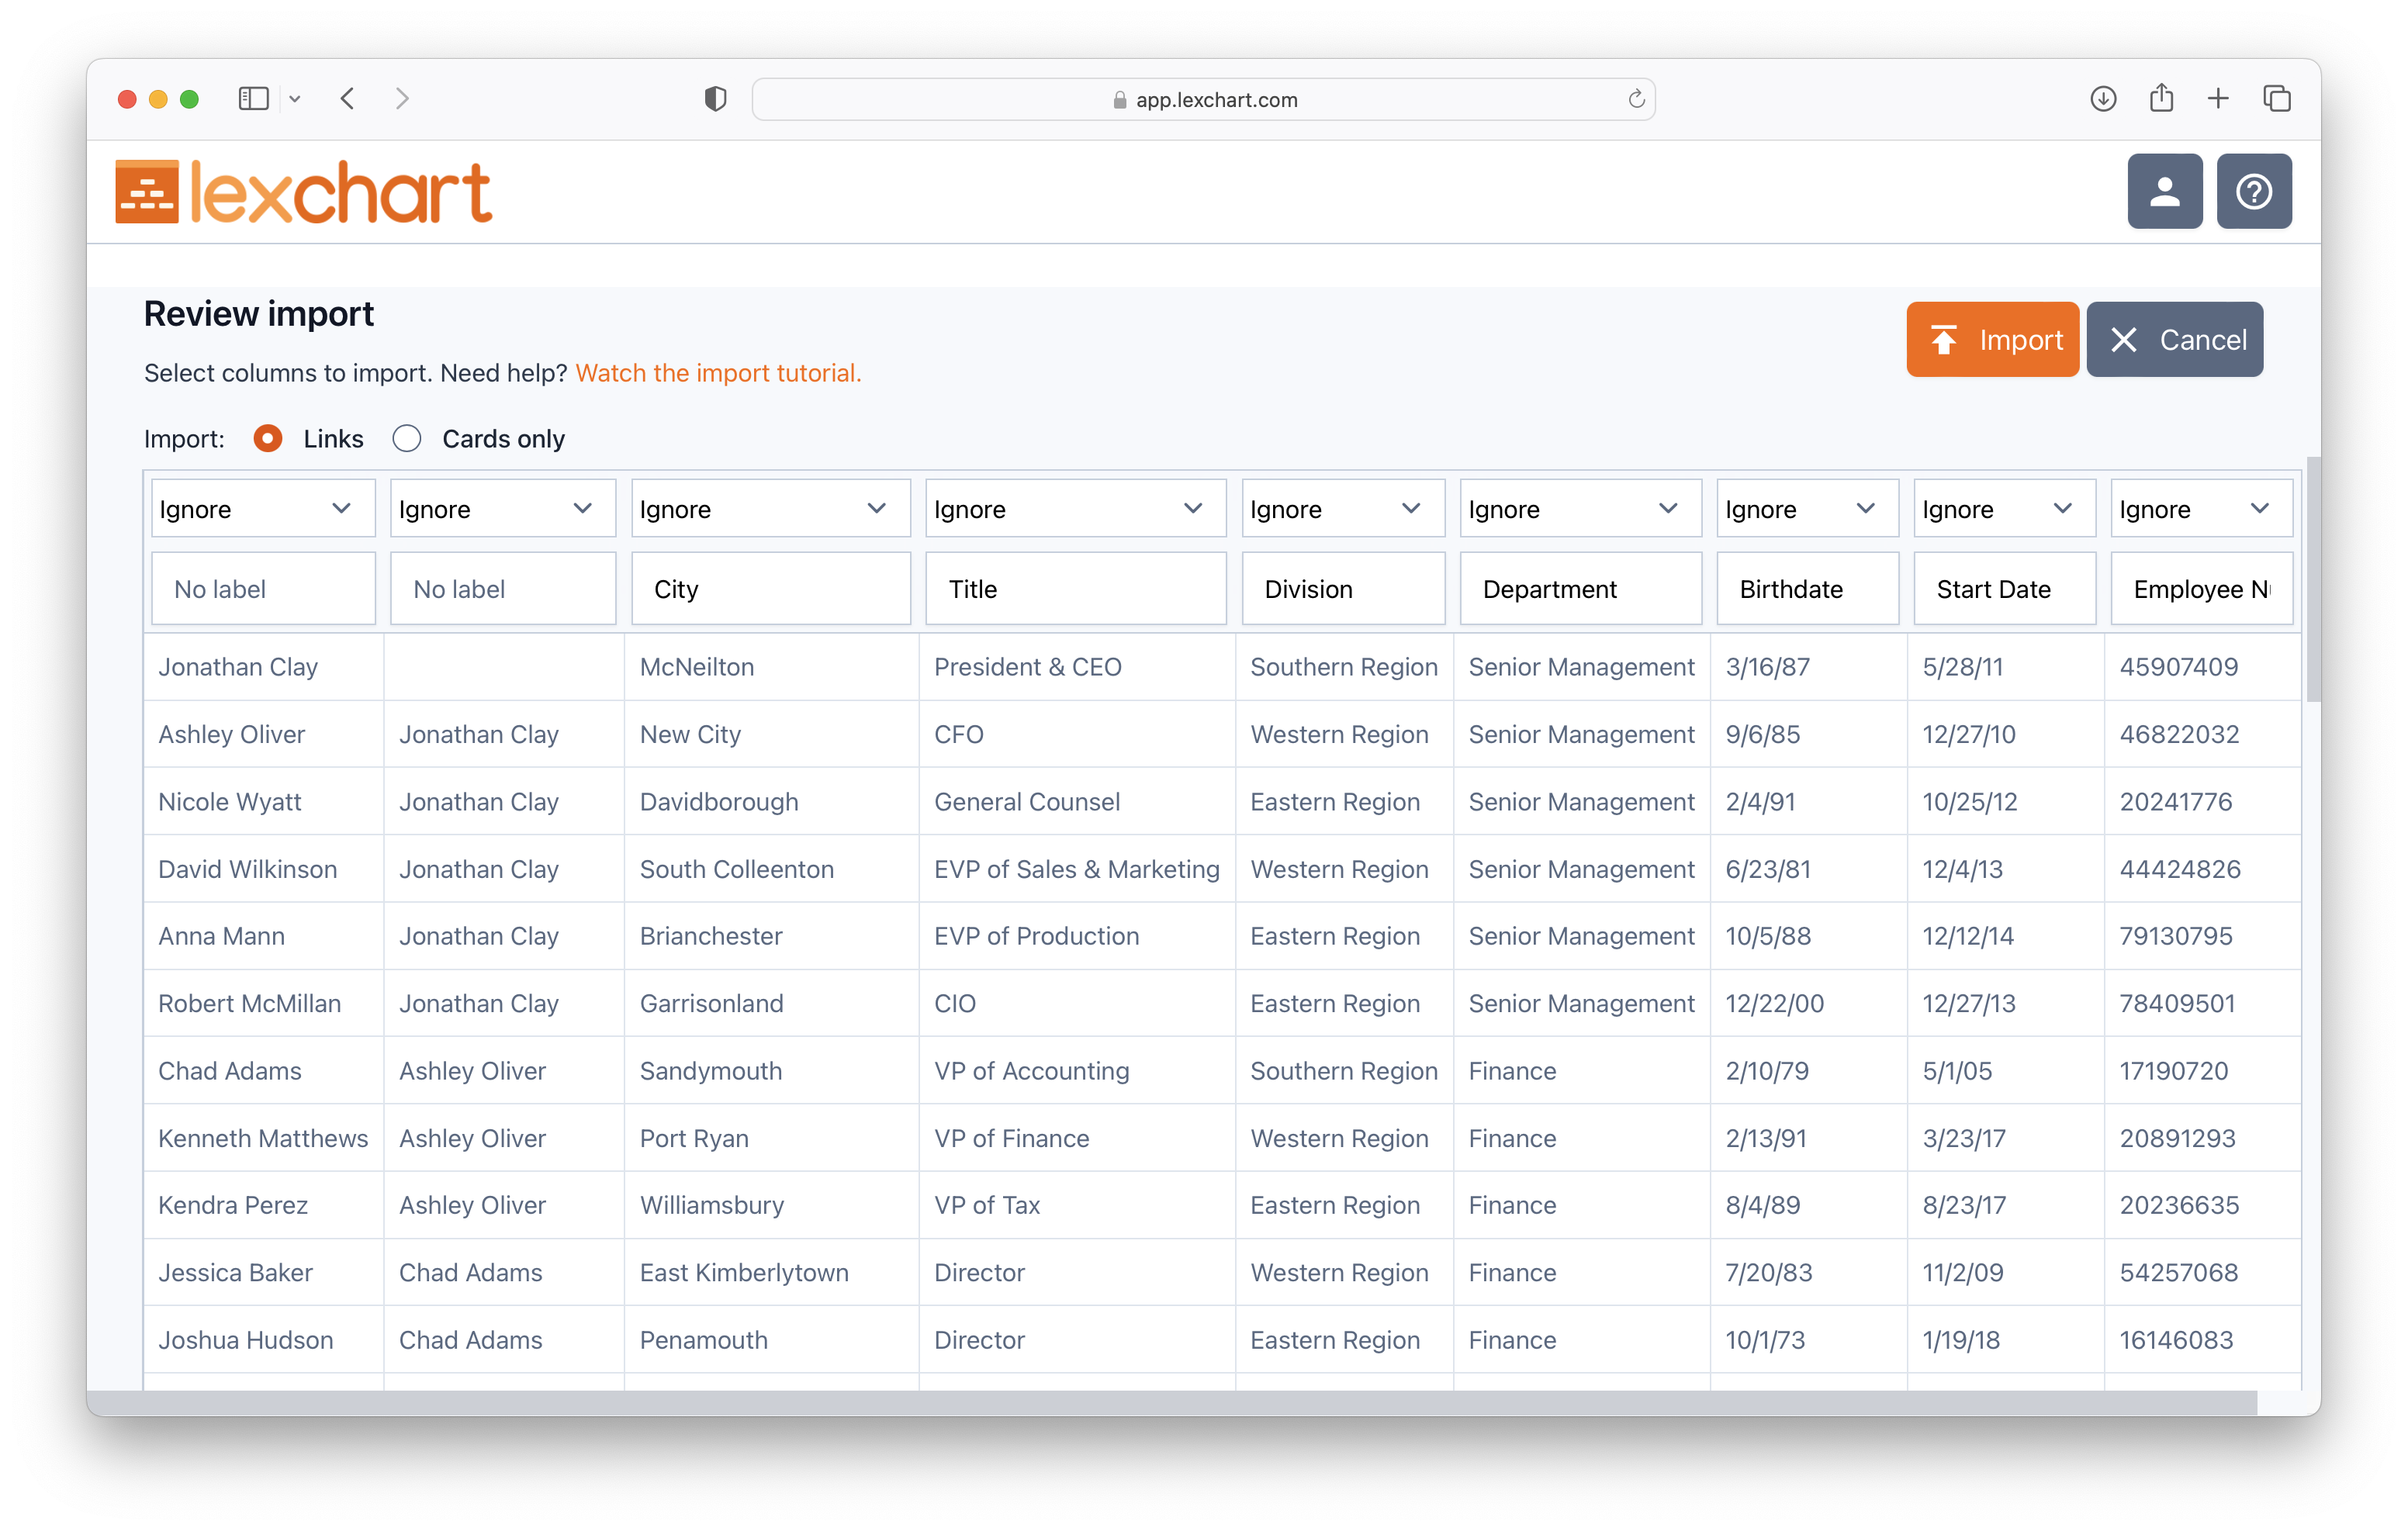Click the browser forward navigation arrow
Image resolution: width=2408 pixels, height=1531 pixels.
[402, 98]
